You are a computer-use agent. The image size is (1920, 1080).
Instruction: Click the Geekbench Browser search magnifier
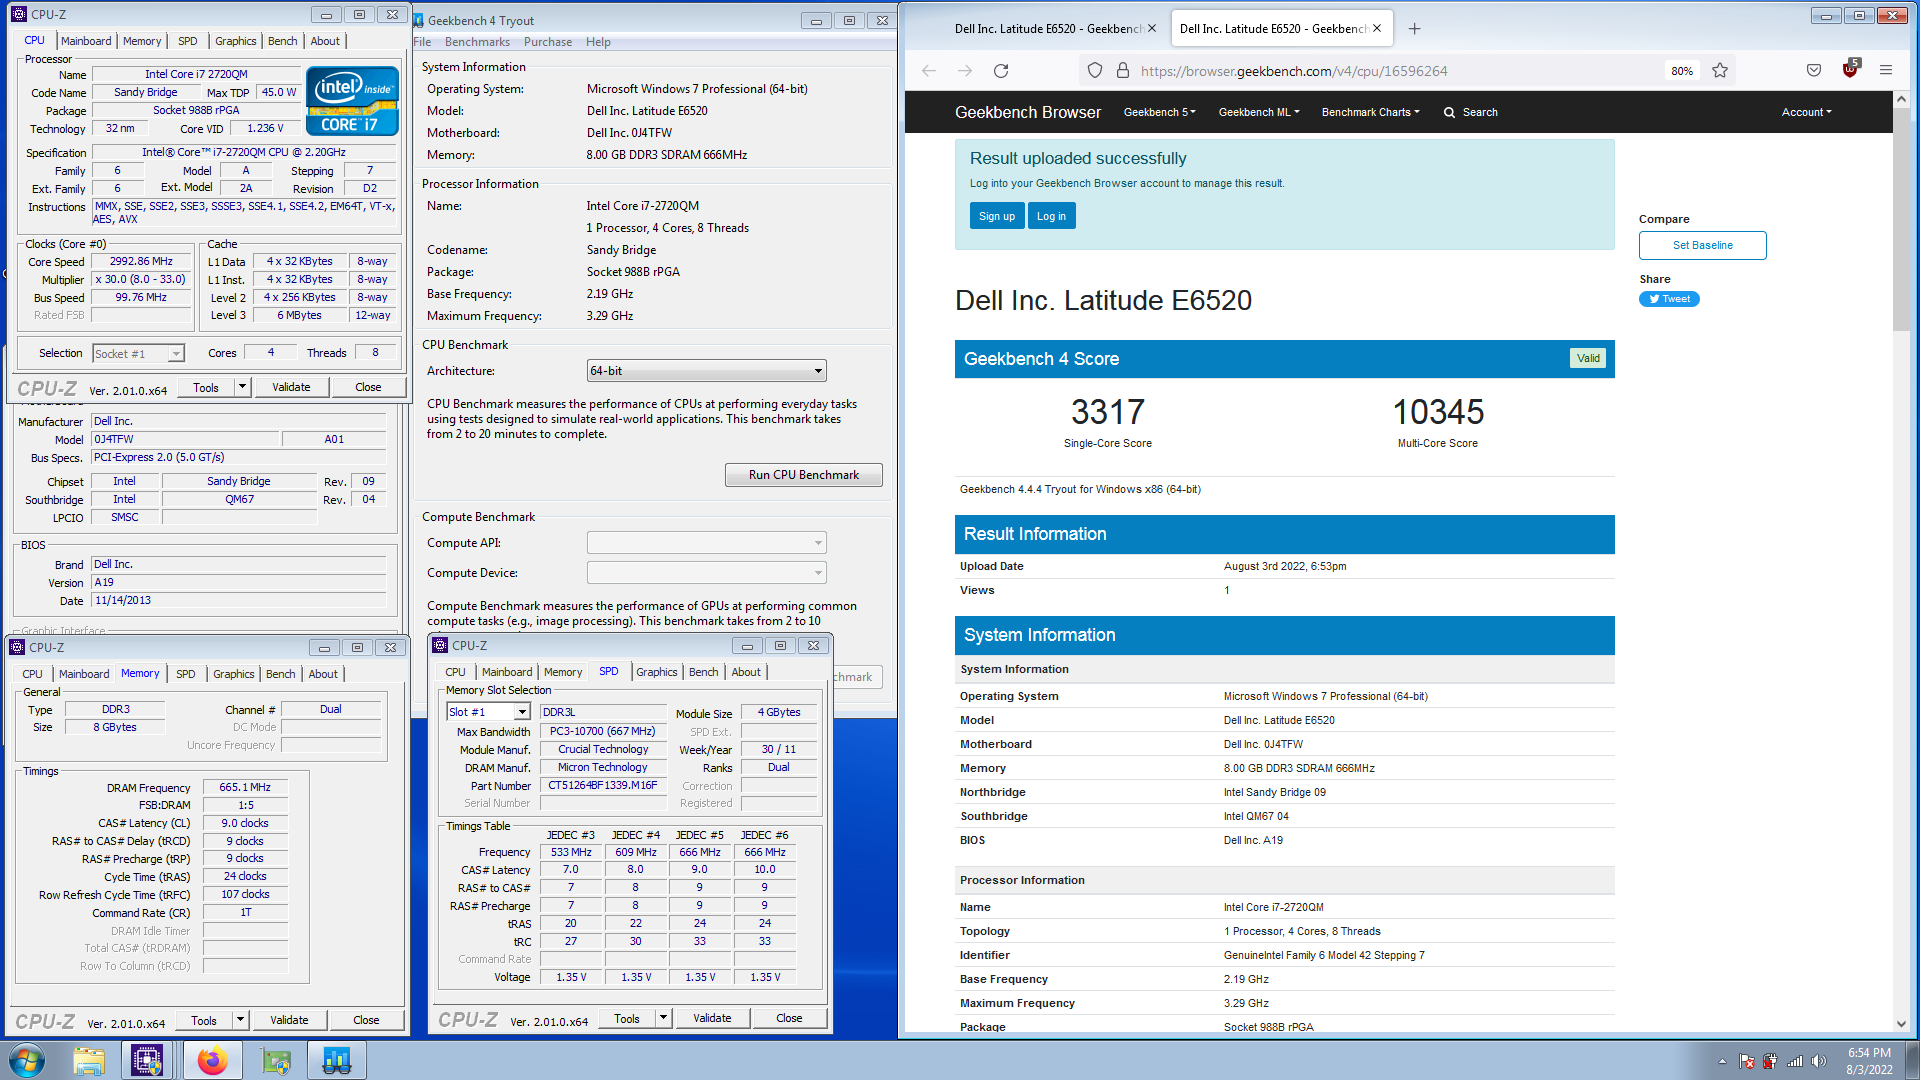tap(1449, 113)
